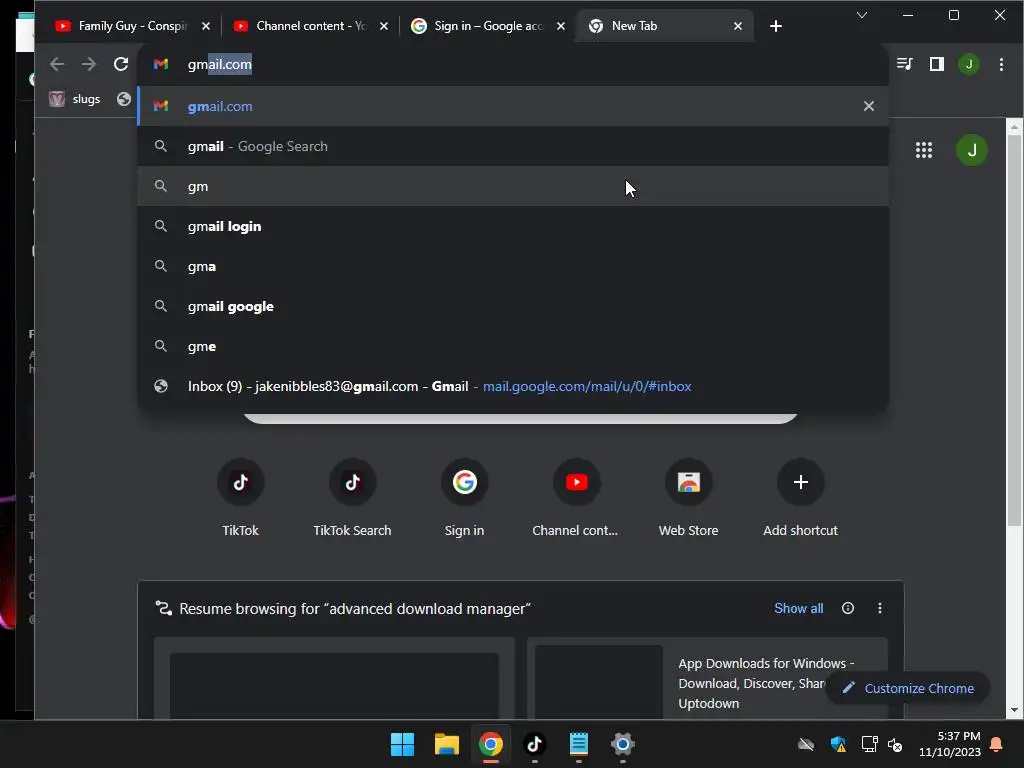Choose the 'gm' search suggestion
Viewport: 1024px width, 768px height.
pos(513,186)
